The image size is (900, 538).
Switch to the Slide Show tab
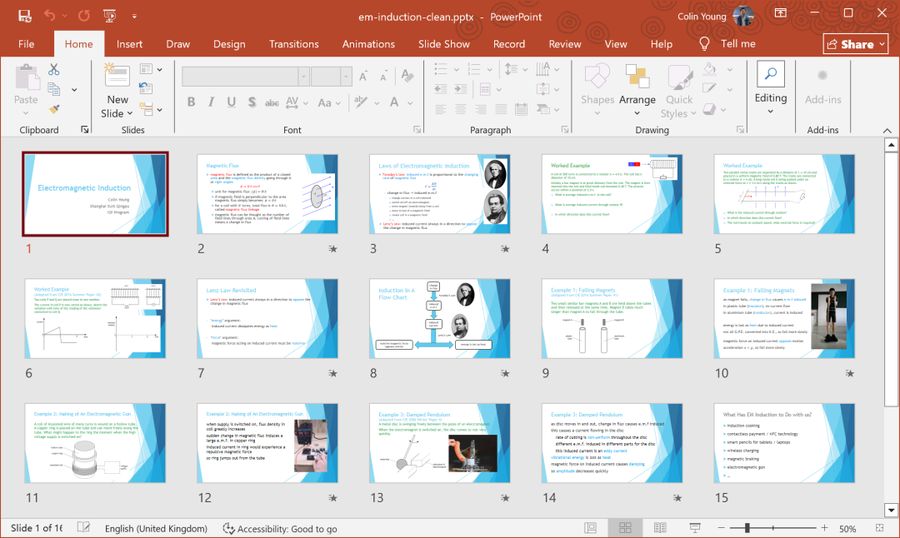pyautogui.click(x=443, y=44)
